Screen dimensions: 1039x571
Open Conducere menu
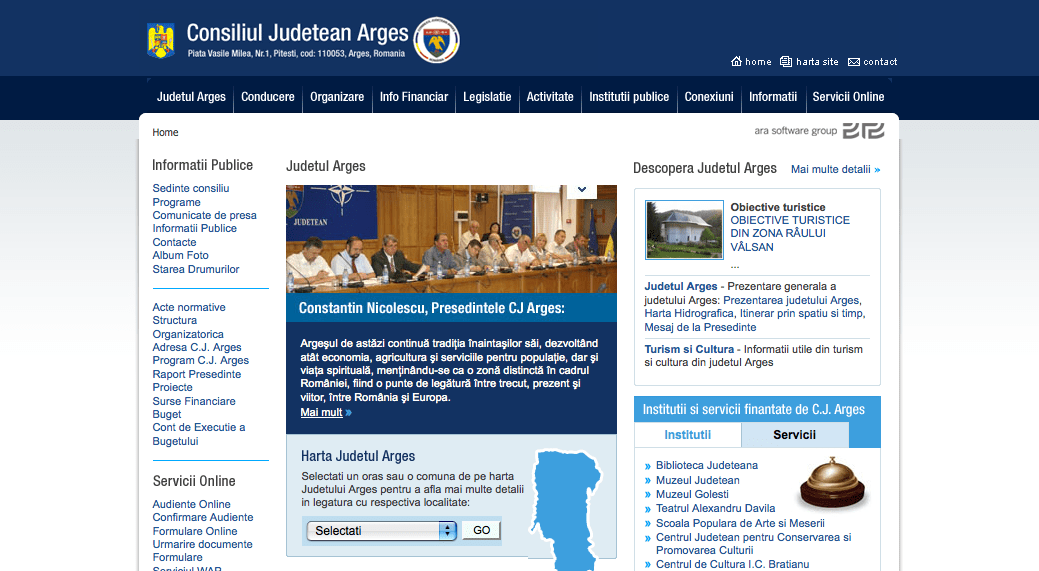coord(268,97)
